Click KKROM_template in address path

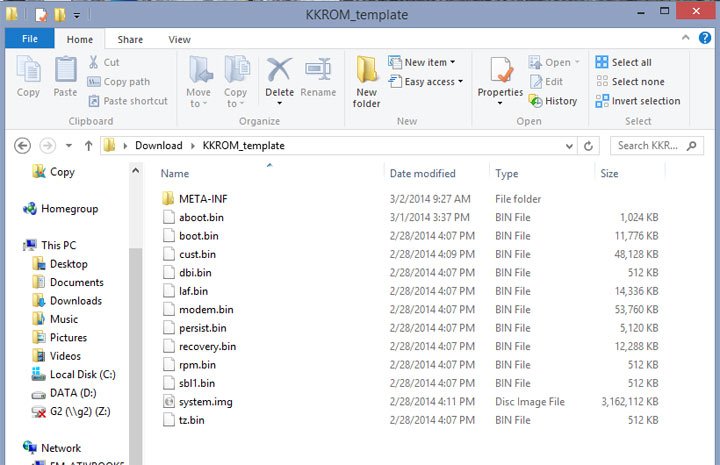(243, 146)
